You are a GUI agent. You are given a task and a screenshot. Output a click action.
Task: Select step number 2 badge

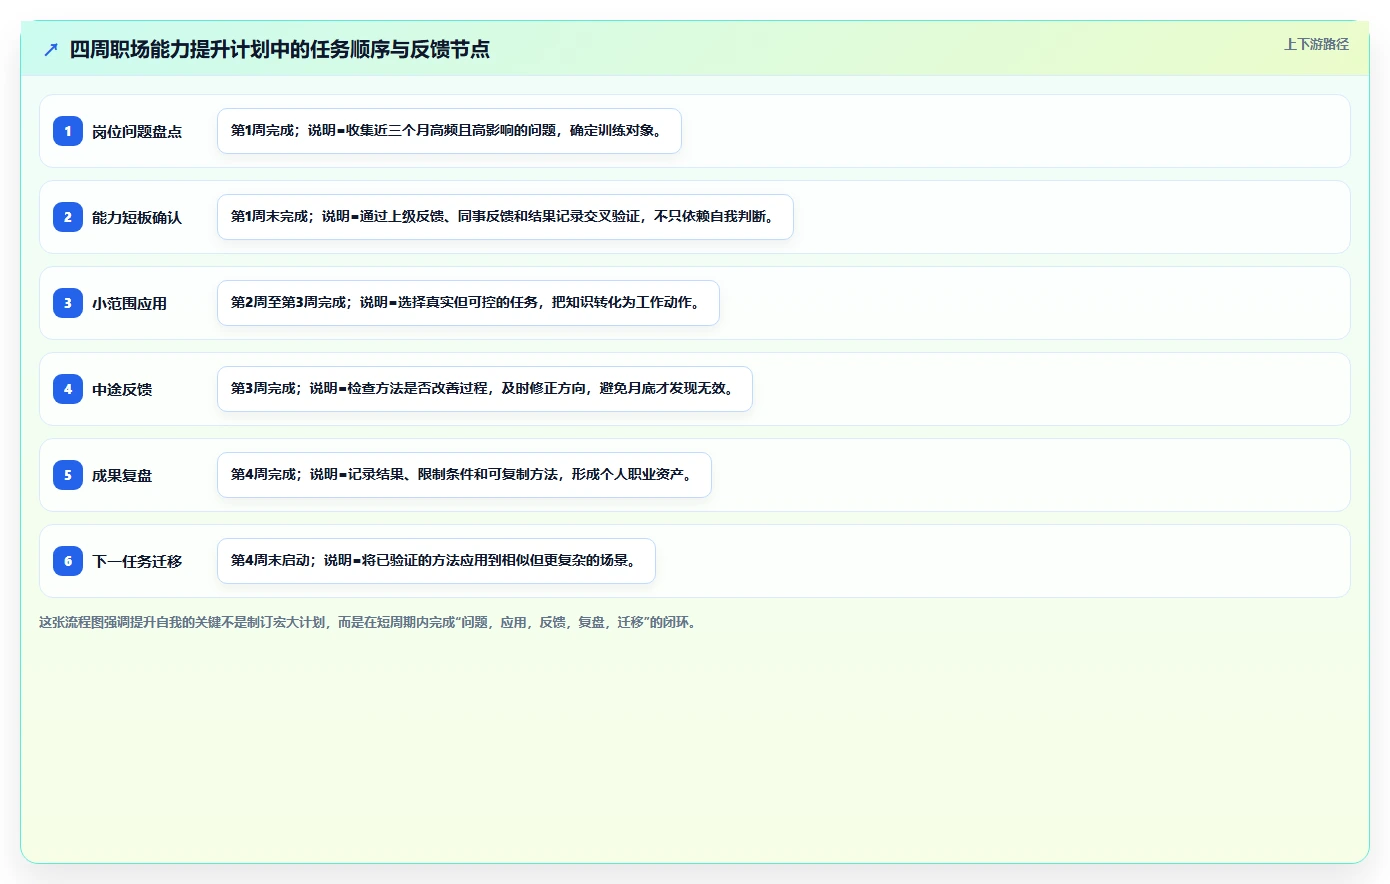(x=68, y=217)
